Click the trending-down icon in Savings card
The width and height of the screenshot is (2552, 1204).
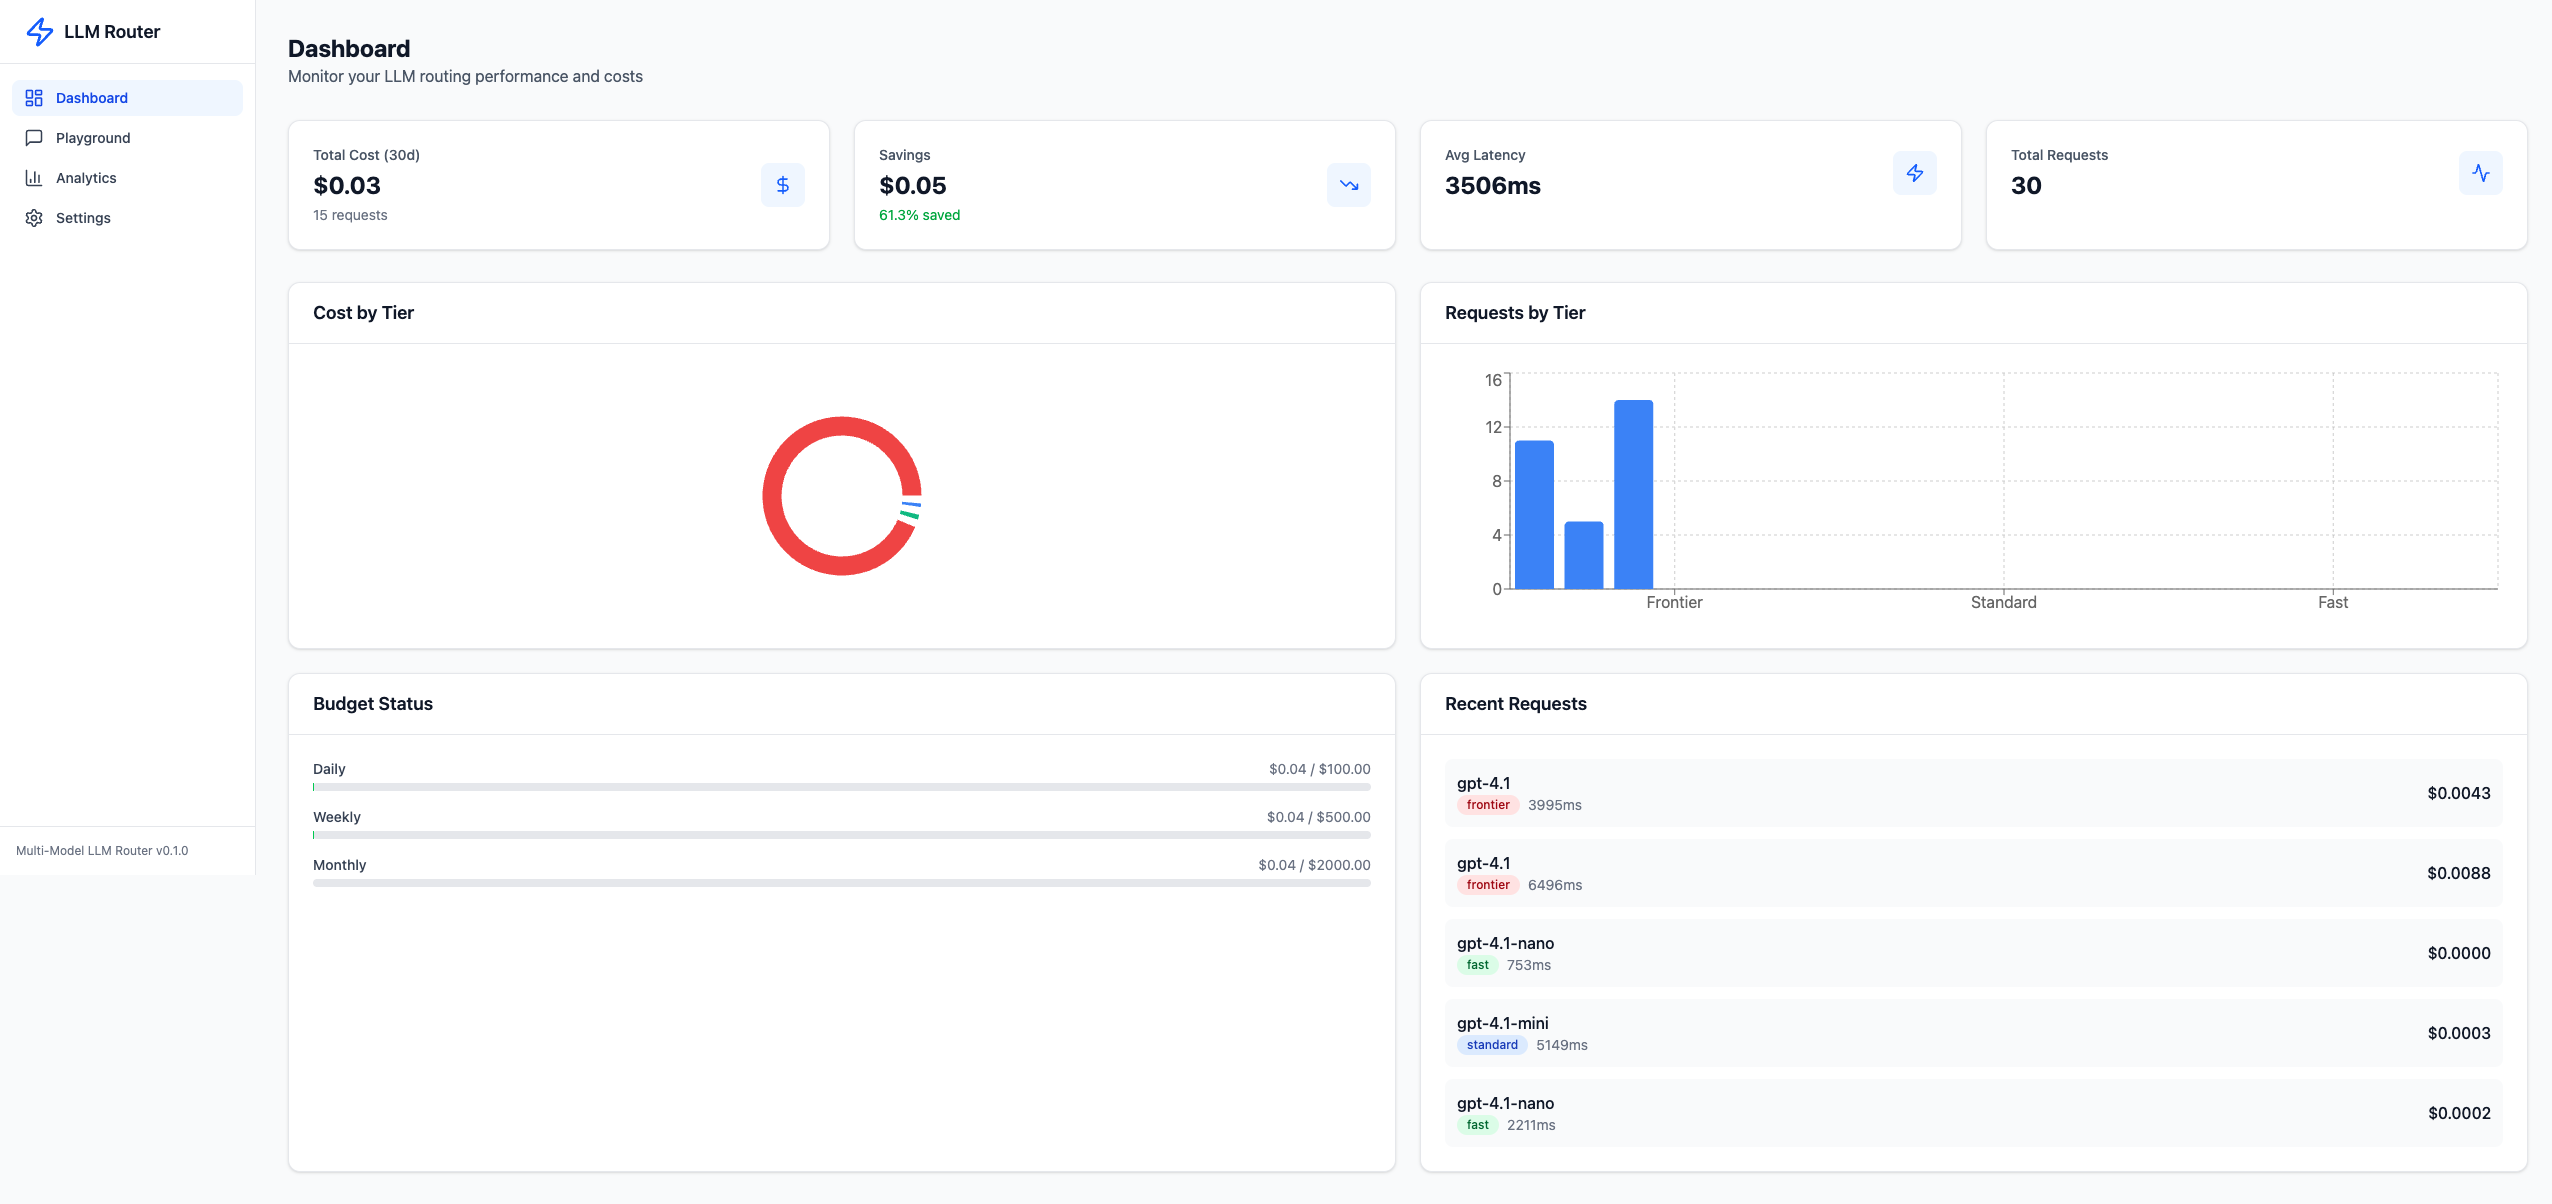pyautogui.click(x=1349, y=185)
